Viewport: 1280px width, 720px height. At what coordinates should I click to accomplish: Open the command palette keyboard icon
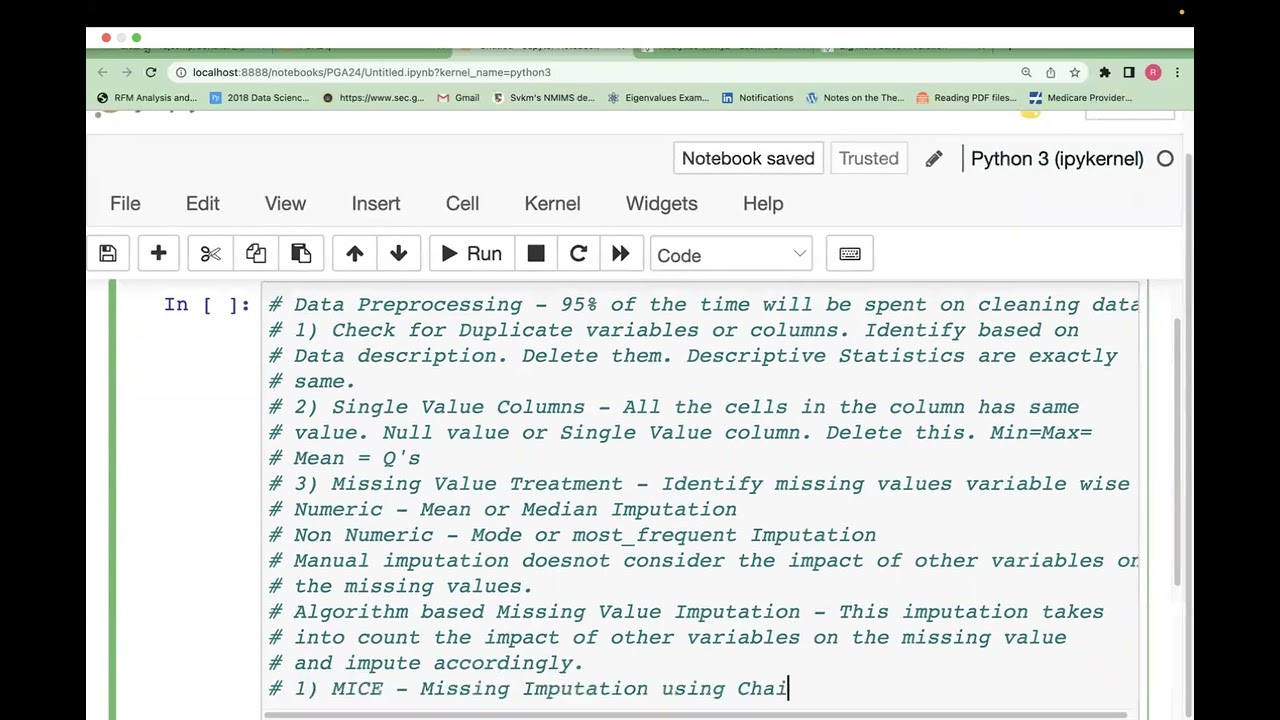850,254
